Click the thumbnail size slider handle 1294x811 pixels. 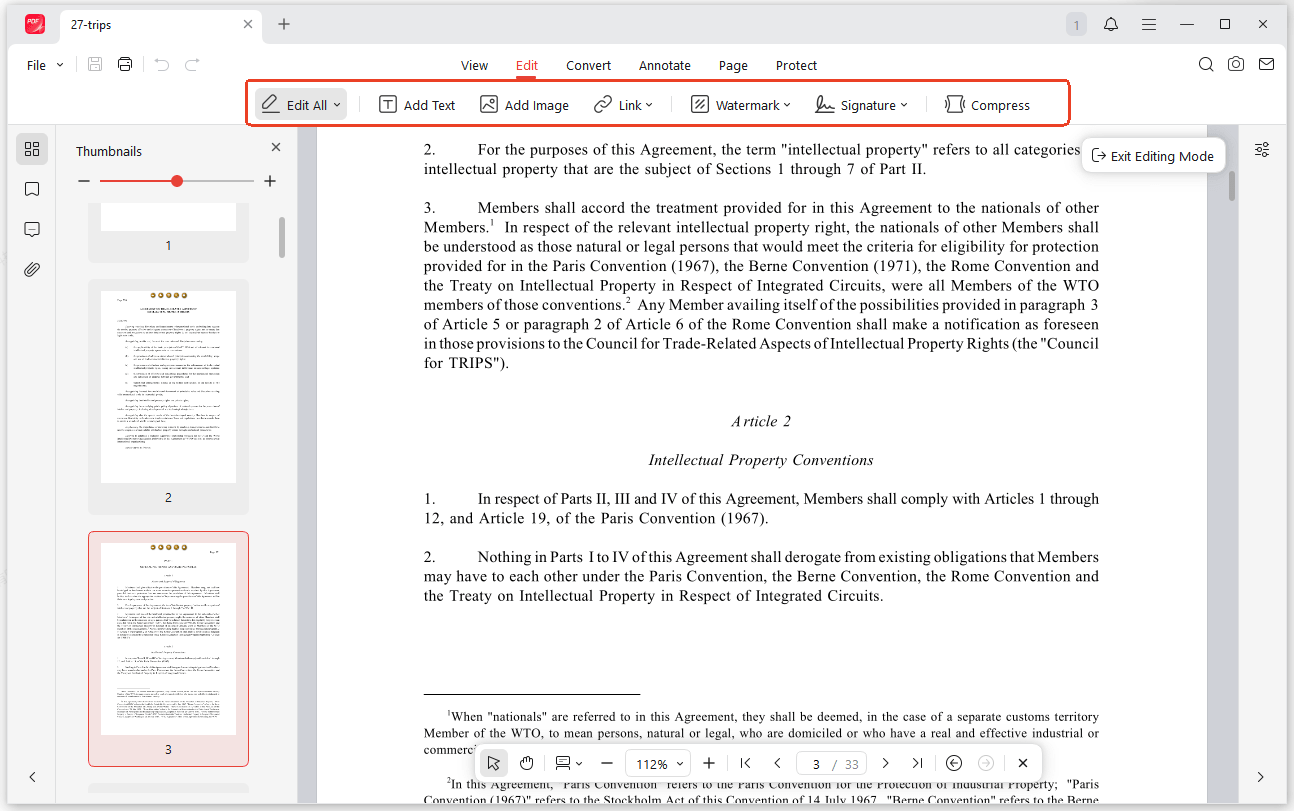tap(177, 181)
